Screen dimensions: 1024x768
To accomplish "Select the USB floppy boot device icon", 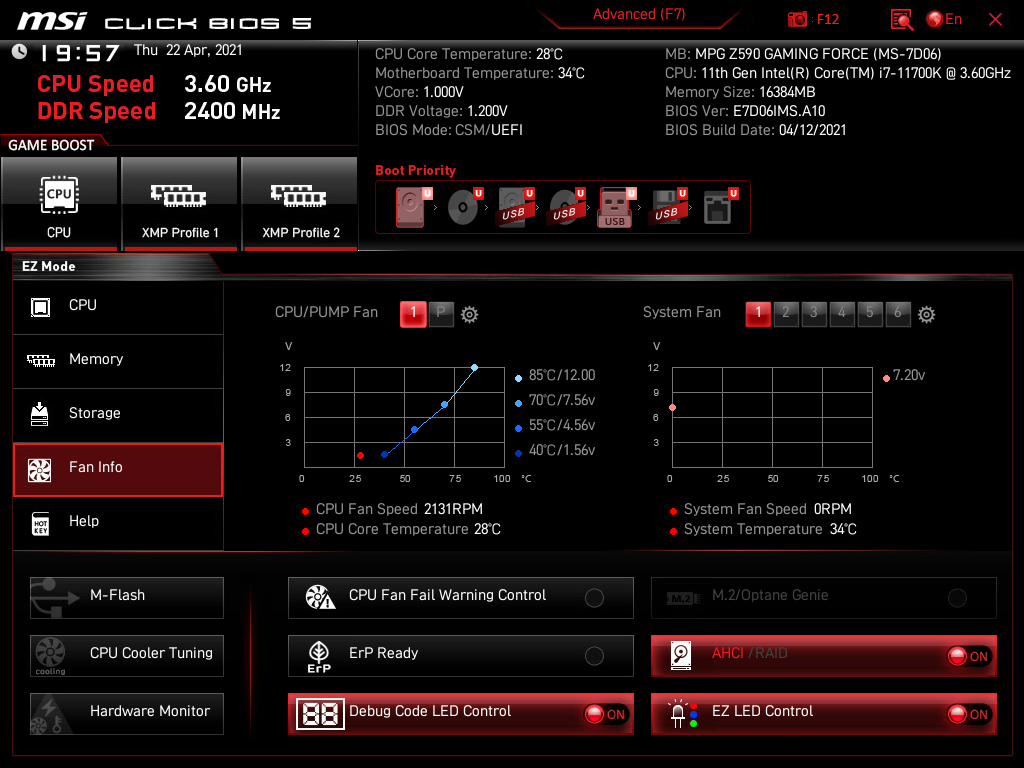I will [668, 207].
